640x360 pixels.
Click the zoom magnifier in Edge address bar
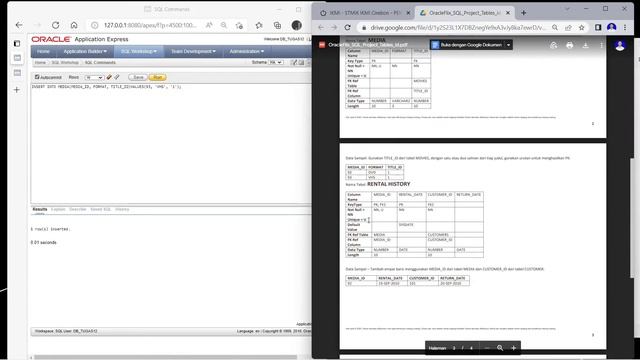[224, 25]
